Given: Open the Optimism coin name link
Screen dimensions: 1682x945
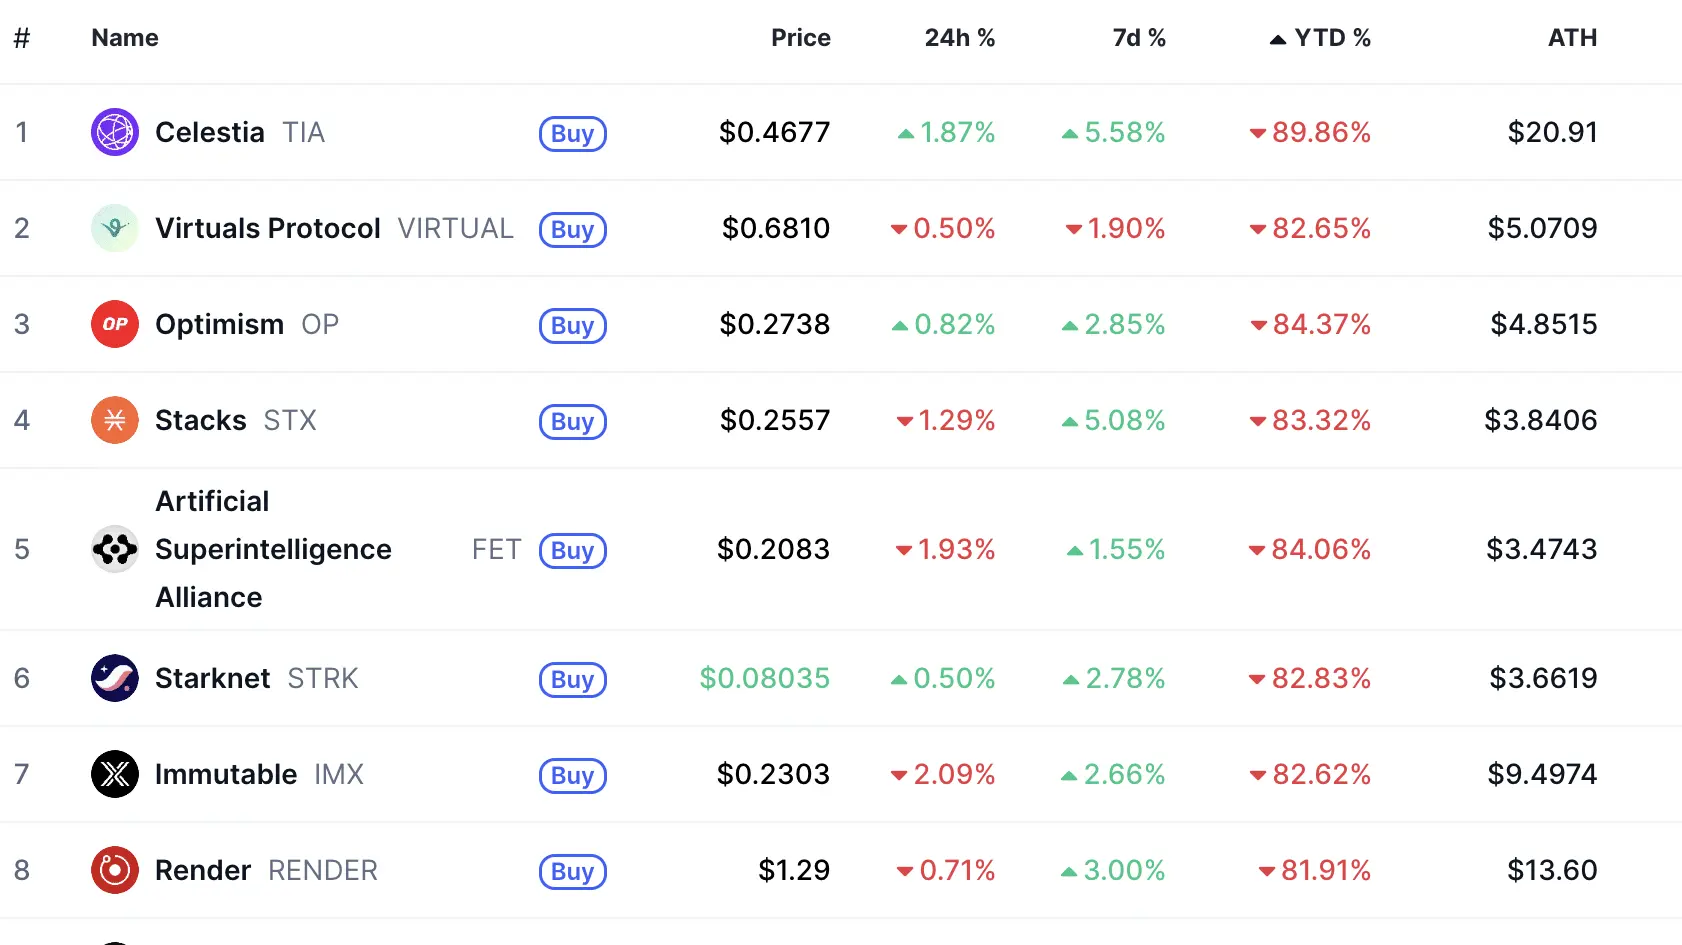Looking at the screenshot, I should 219,324.
